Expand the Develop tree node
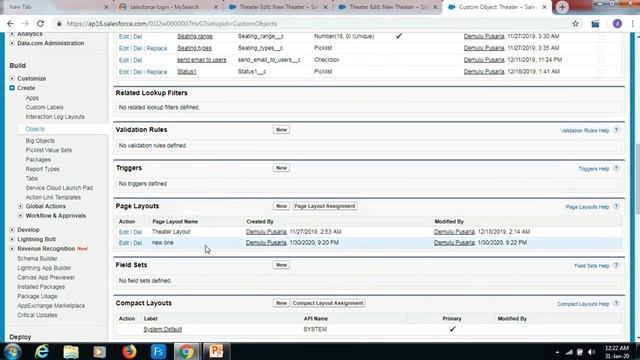Image resolution: width=640 pixels, height=360 pixels. (12, 230)
